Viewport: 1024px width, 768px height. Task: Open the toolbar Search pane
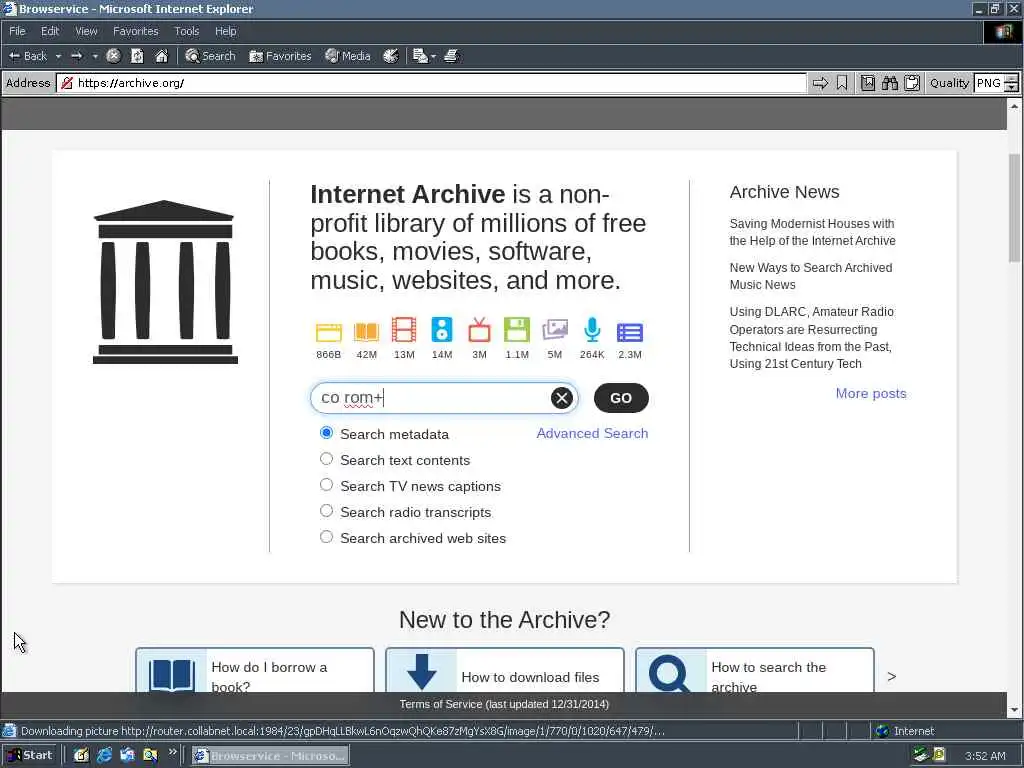coord(210,56)
